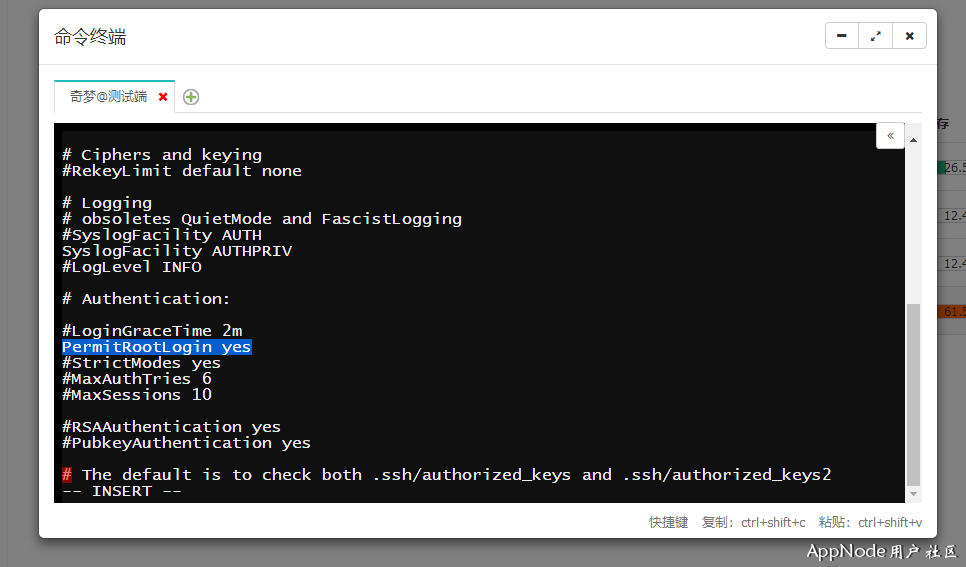Switch to the 奇梦@测试端 tab
966x567 pixels.
click(108, 97)
